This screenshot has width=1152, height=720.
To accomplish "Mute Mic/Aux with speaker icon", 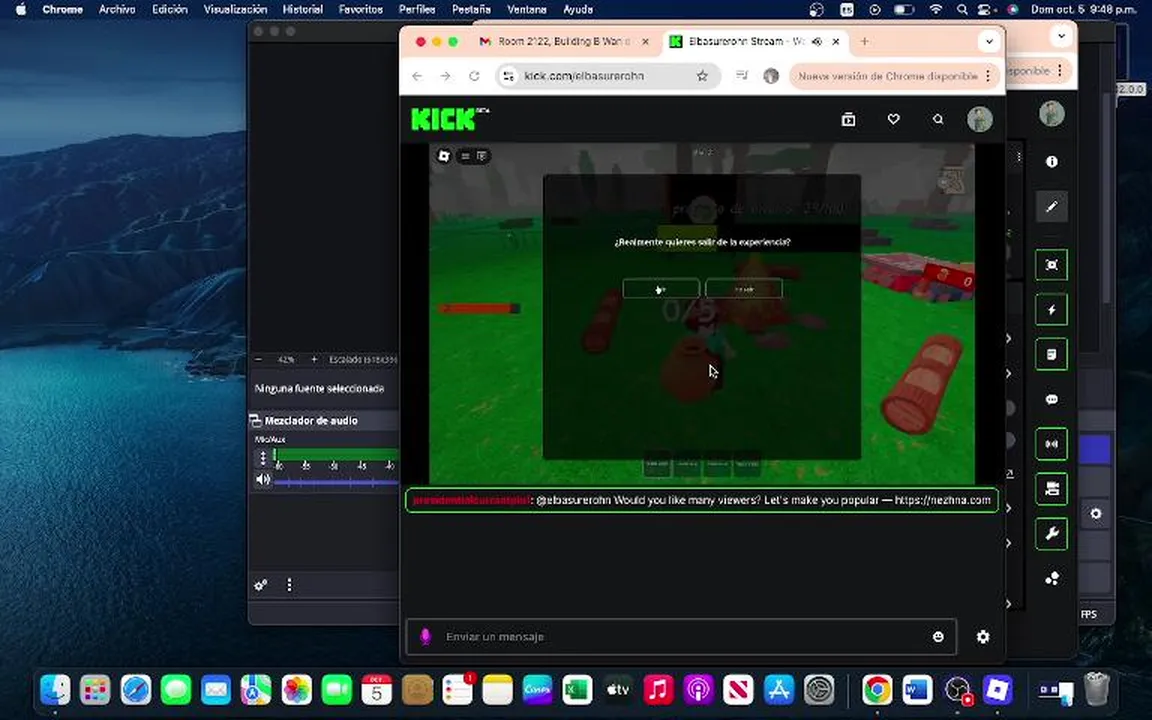I will 262,480.
